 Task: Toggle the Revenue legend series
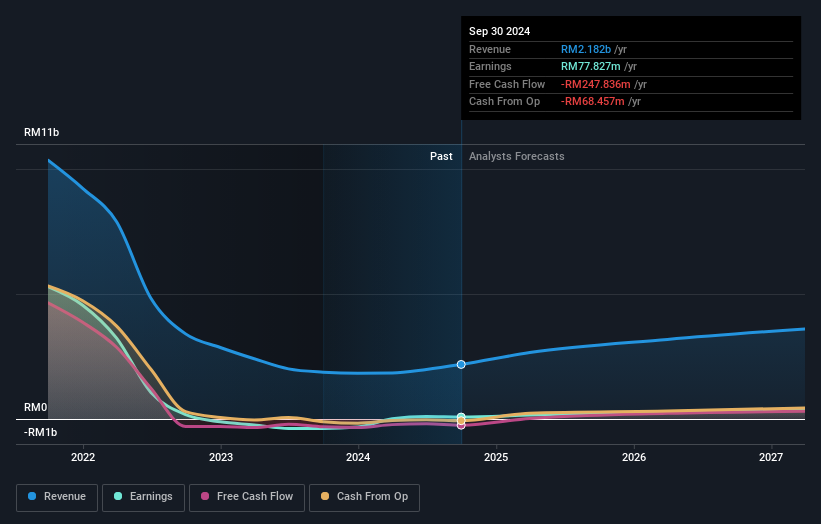57,497
